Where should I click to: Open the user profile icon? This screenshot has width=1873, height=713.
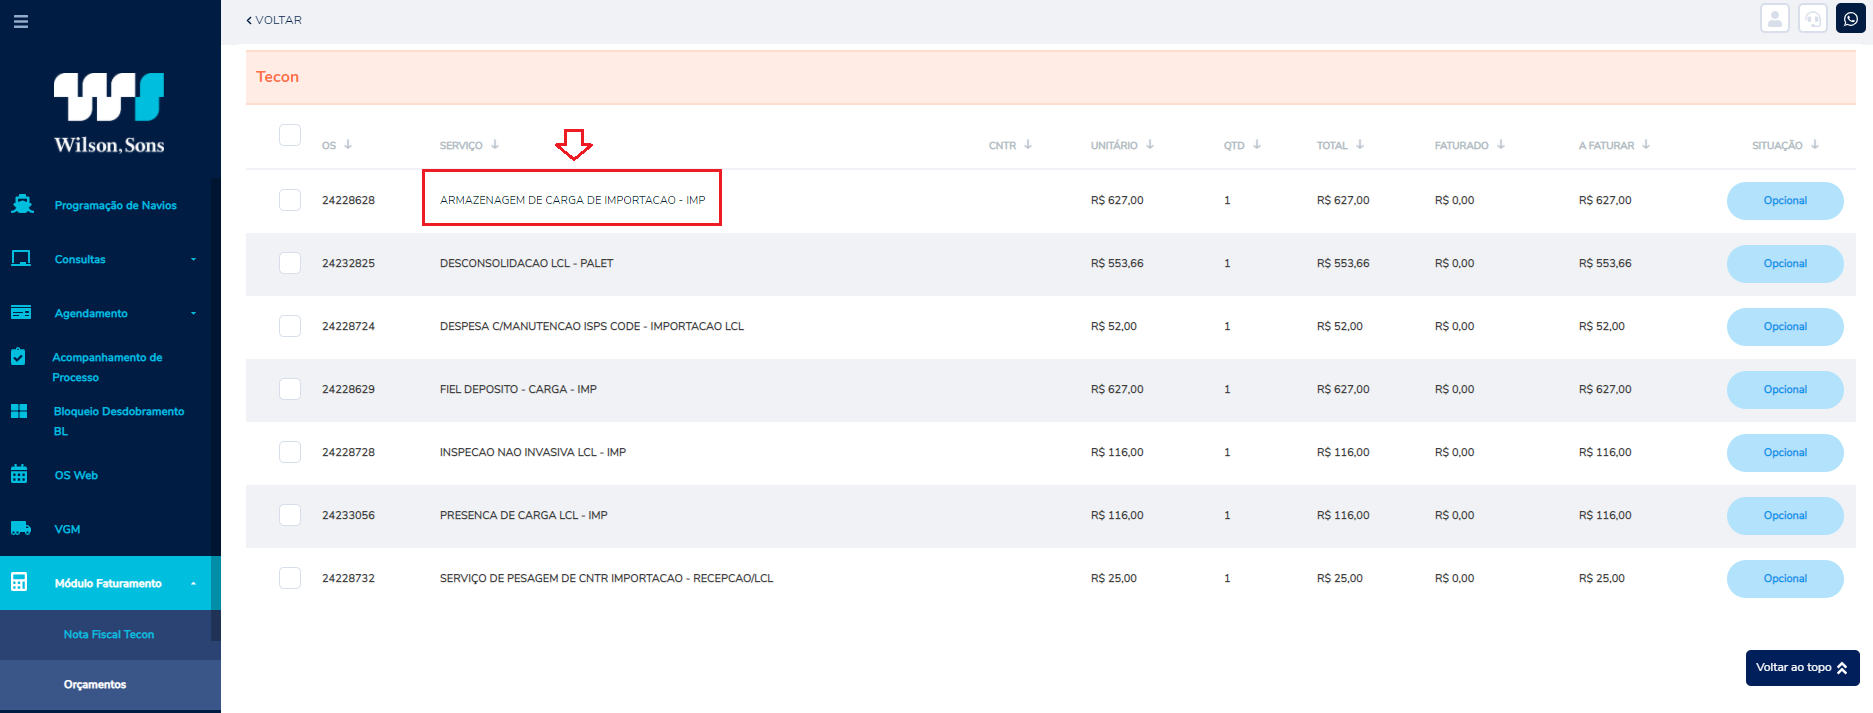tap(1775, 19)
